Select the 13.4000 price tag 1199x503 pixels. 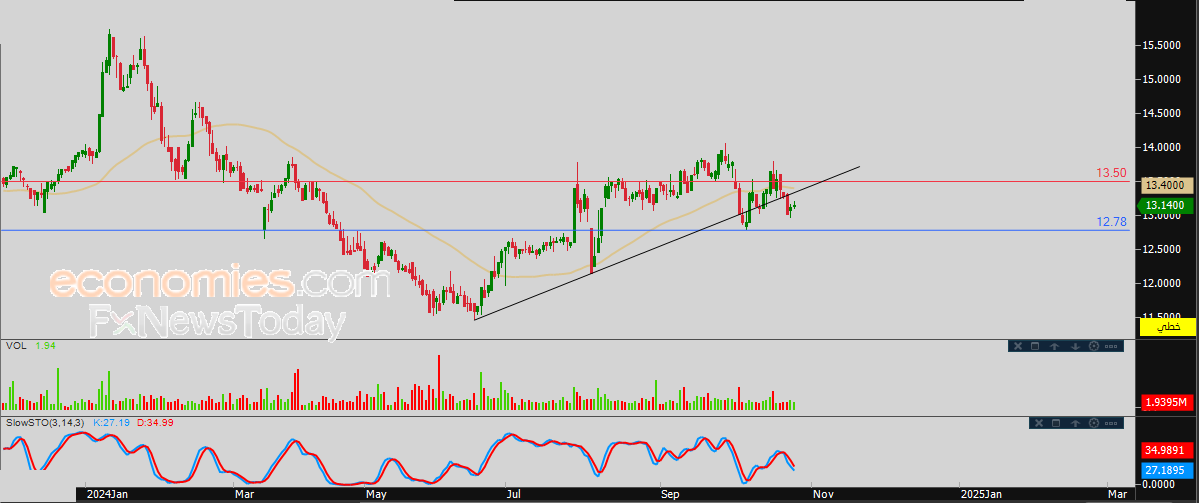click(1168, 185)
